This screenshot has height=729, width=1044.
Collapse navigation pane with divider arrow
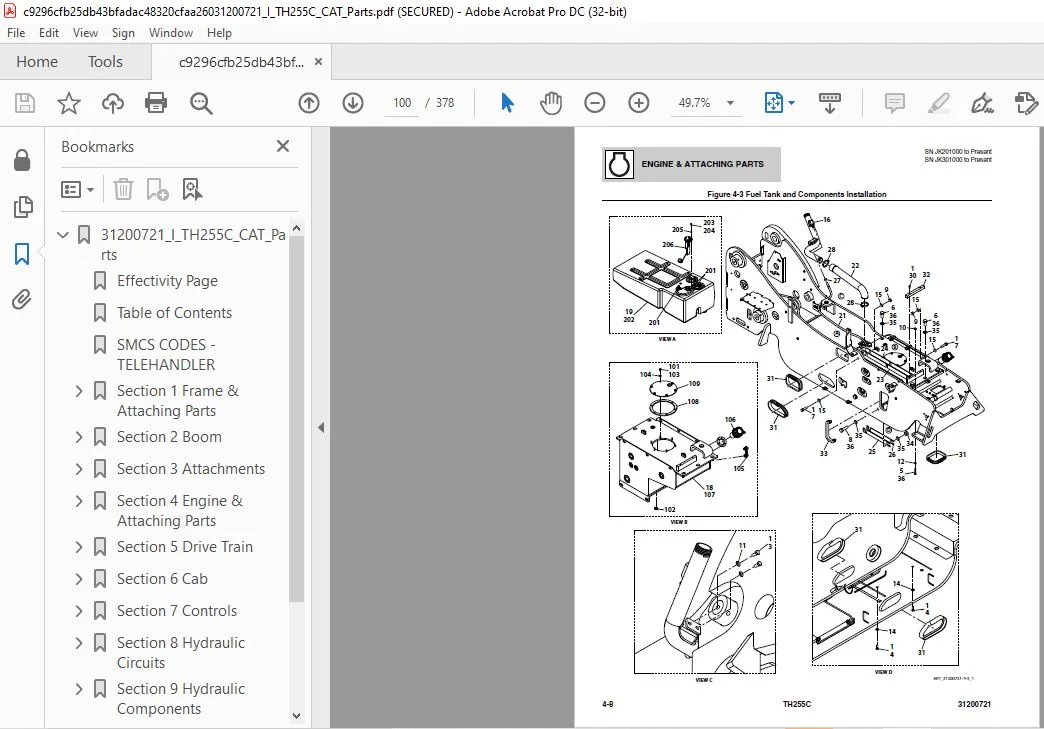coord(321,427)
